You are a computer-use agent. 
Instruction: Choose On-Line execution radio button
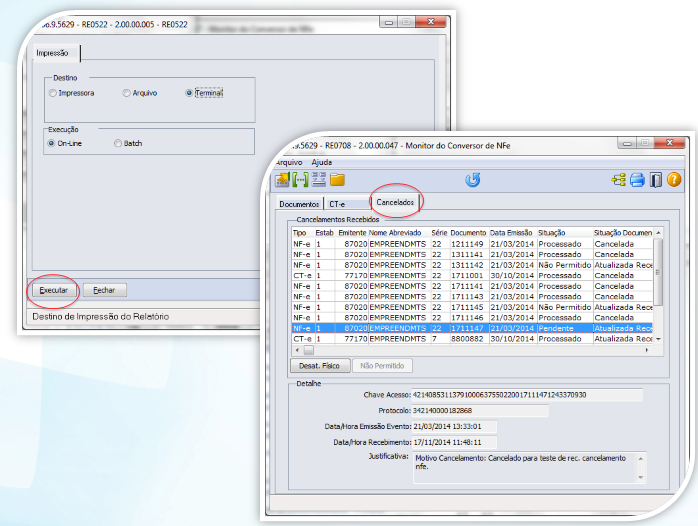51,143
